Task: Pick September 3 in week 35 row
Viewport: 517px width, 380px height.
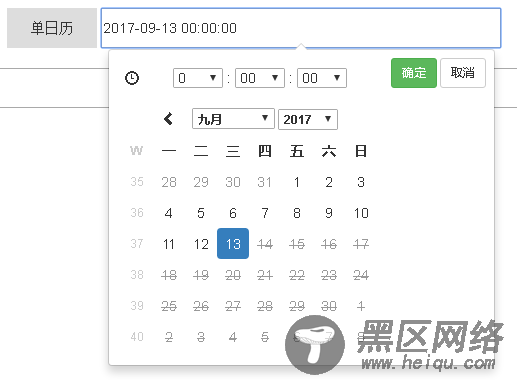Action: click(x=361, y=182)
